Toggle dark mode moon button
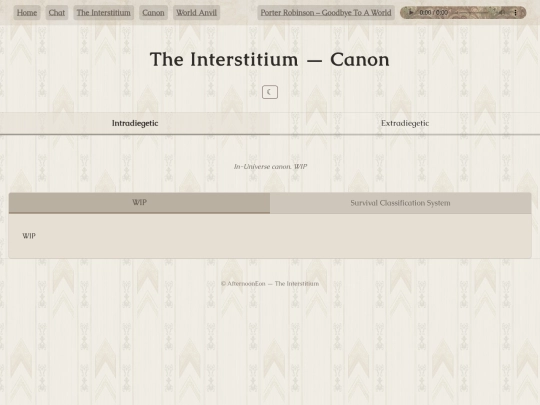Screen dimensions: 540x405 270,92
